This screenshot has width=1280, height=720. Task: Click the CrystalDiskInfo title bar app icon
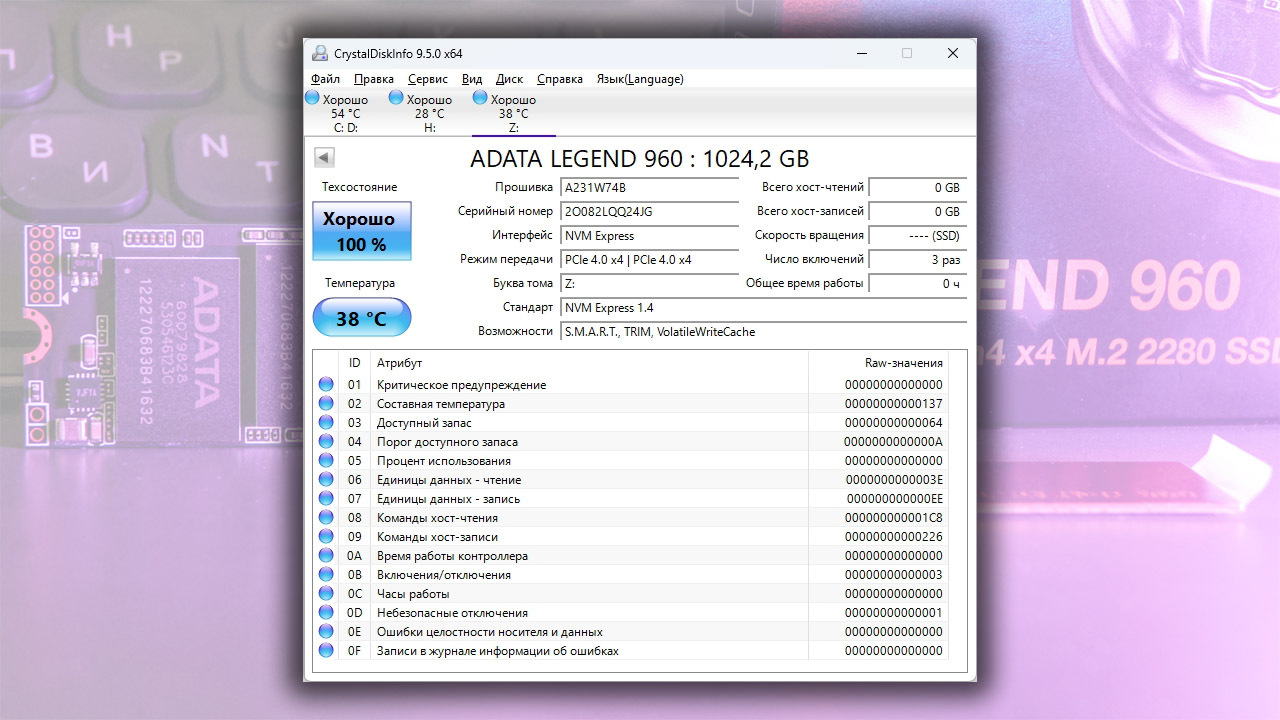319,53
